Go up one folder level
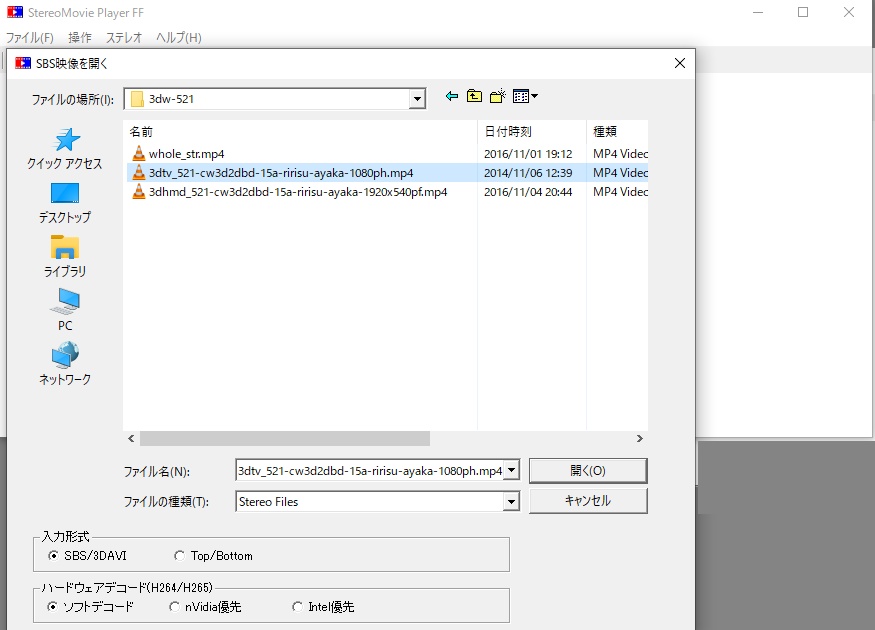 pos(474,97)
